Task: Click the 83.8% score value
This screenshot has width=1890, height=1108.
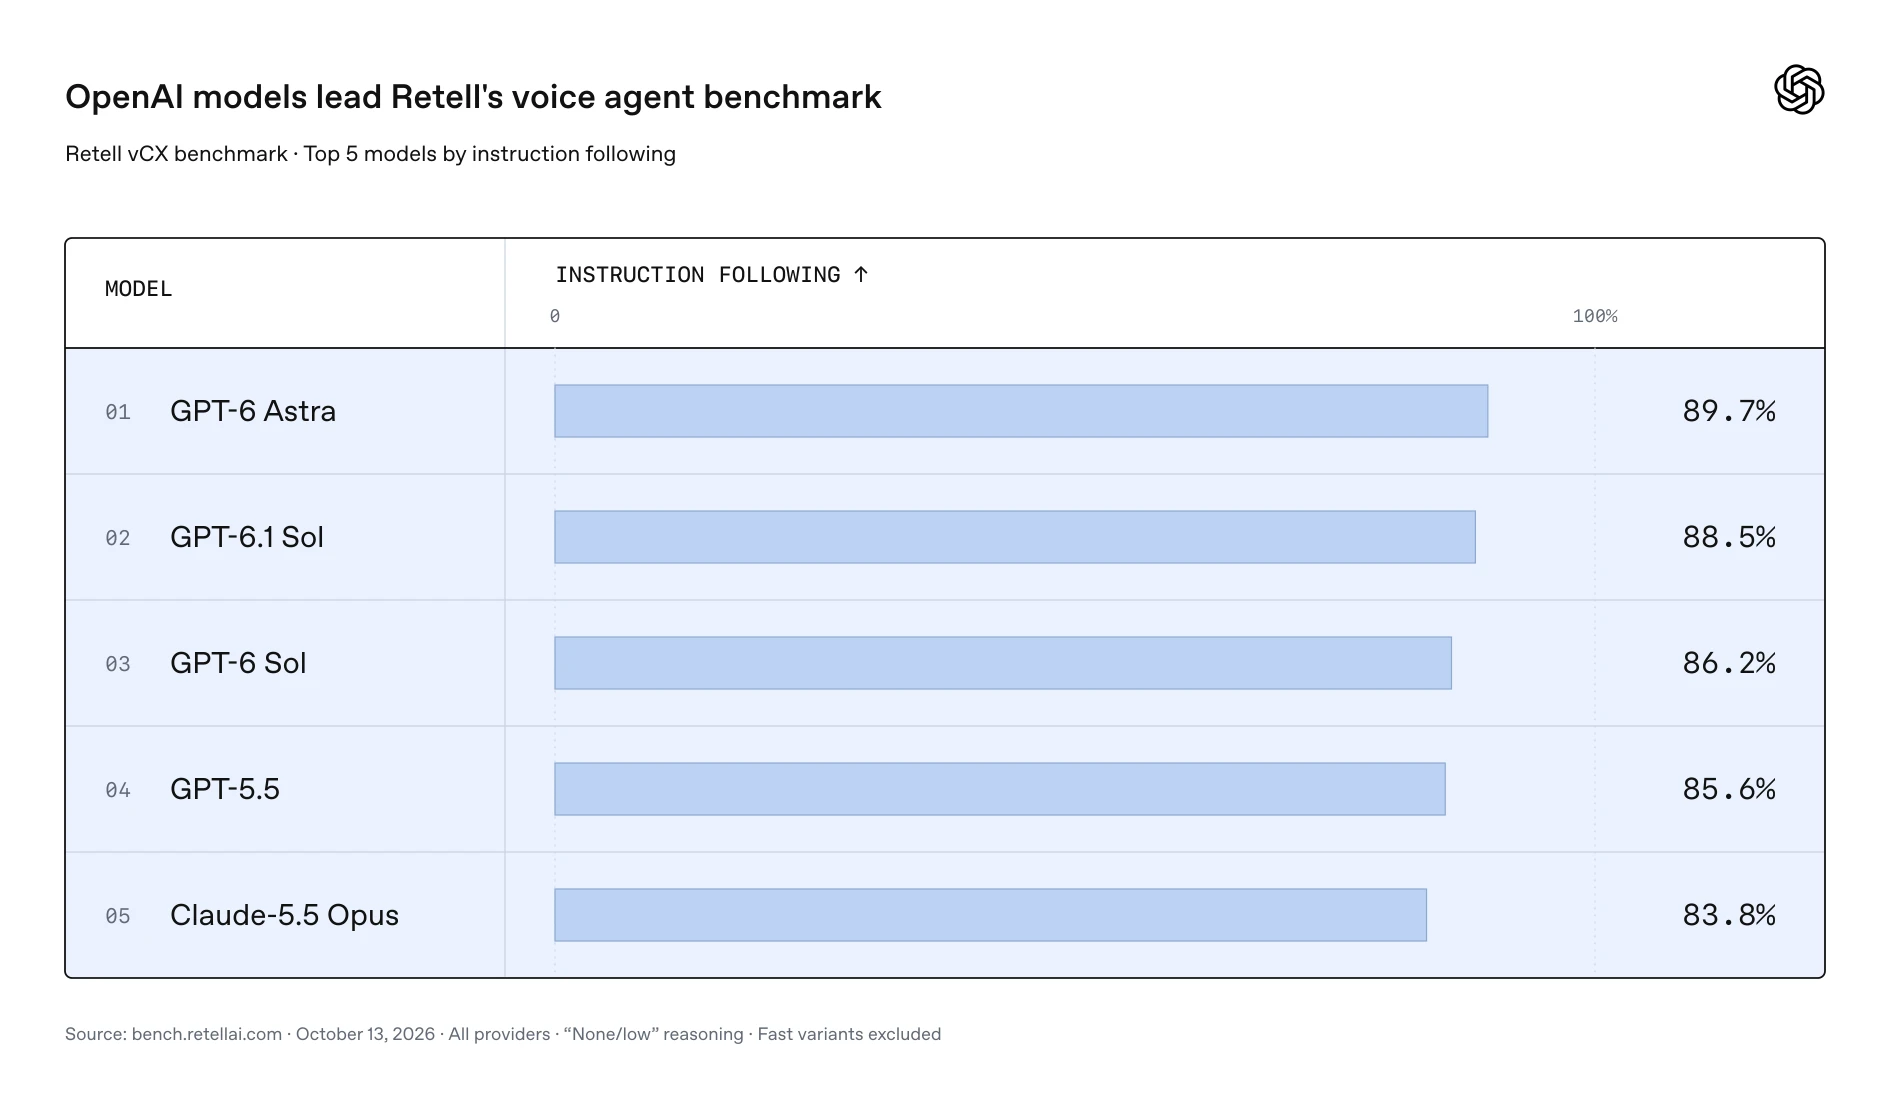Action: [1729, 915]
